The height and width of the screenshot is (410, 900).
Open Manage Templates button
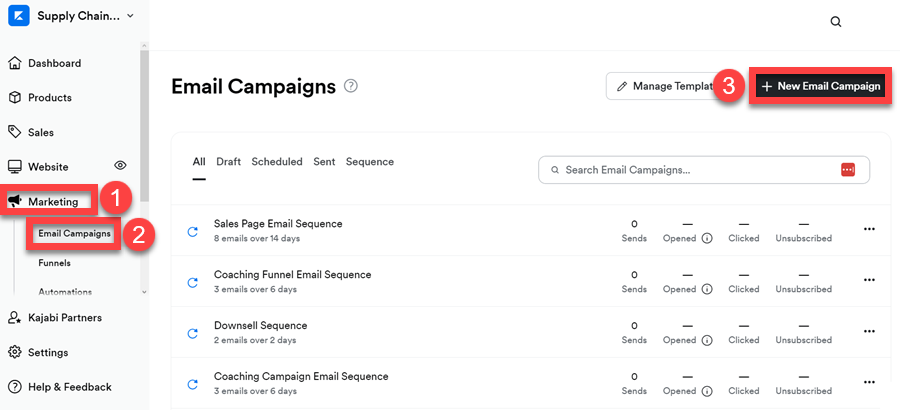click(662, 87)
